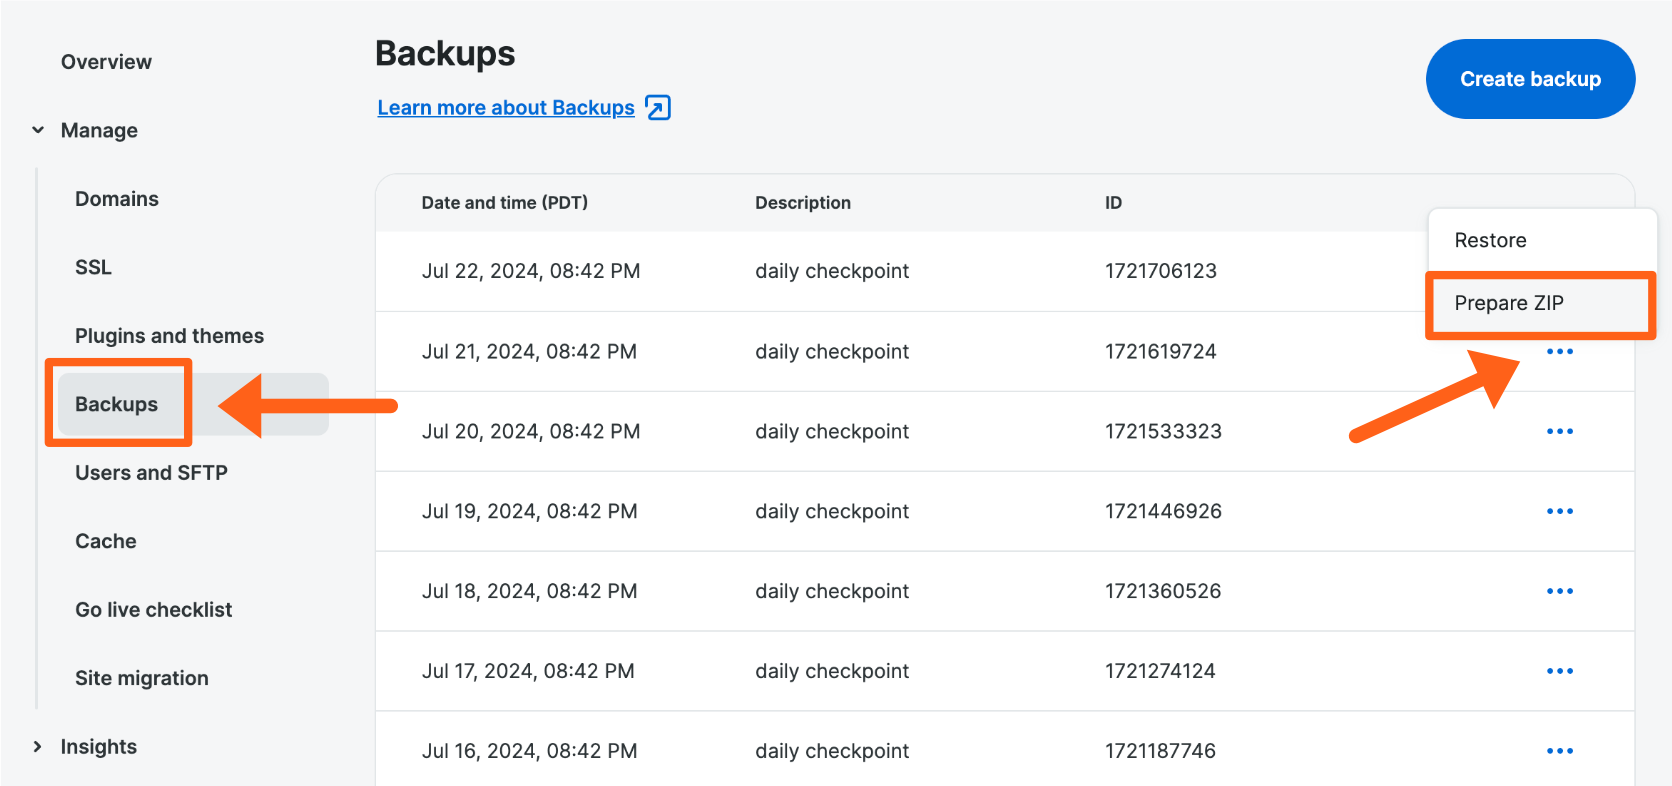This screenshot has width=1672, height=786.
Task: Open actions menu for Jul 19 backup
Action: coord(1559,512)
